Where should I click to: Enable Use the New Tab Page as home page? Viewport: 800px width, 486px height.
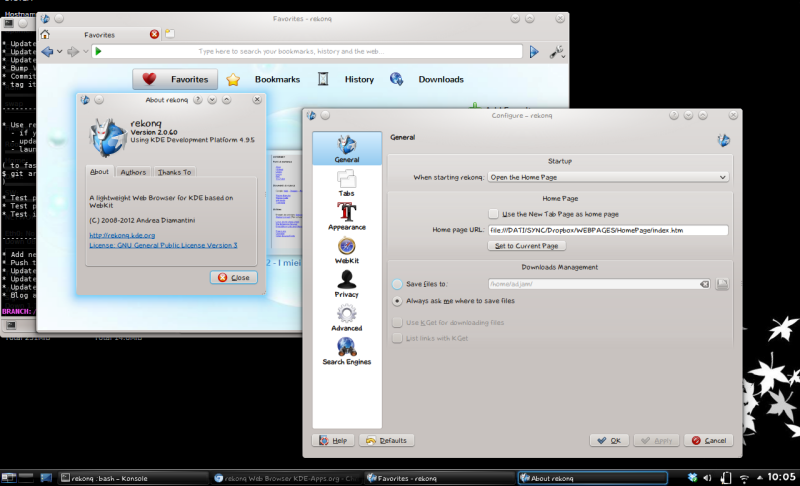coord(493,214)
